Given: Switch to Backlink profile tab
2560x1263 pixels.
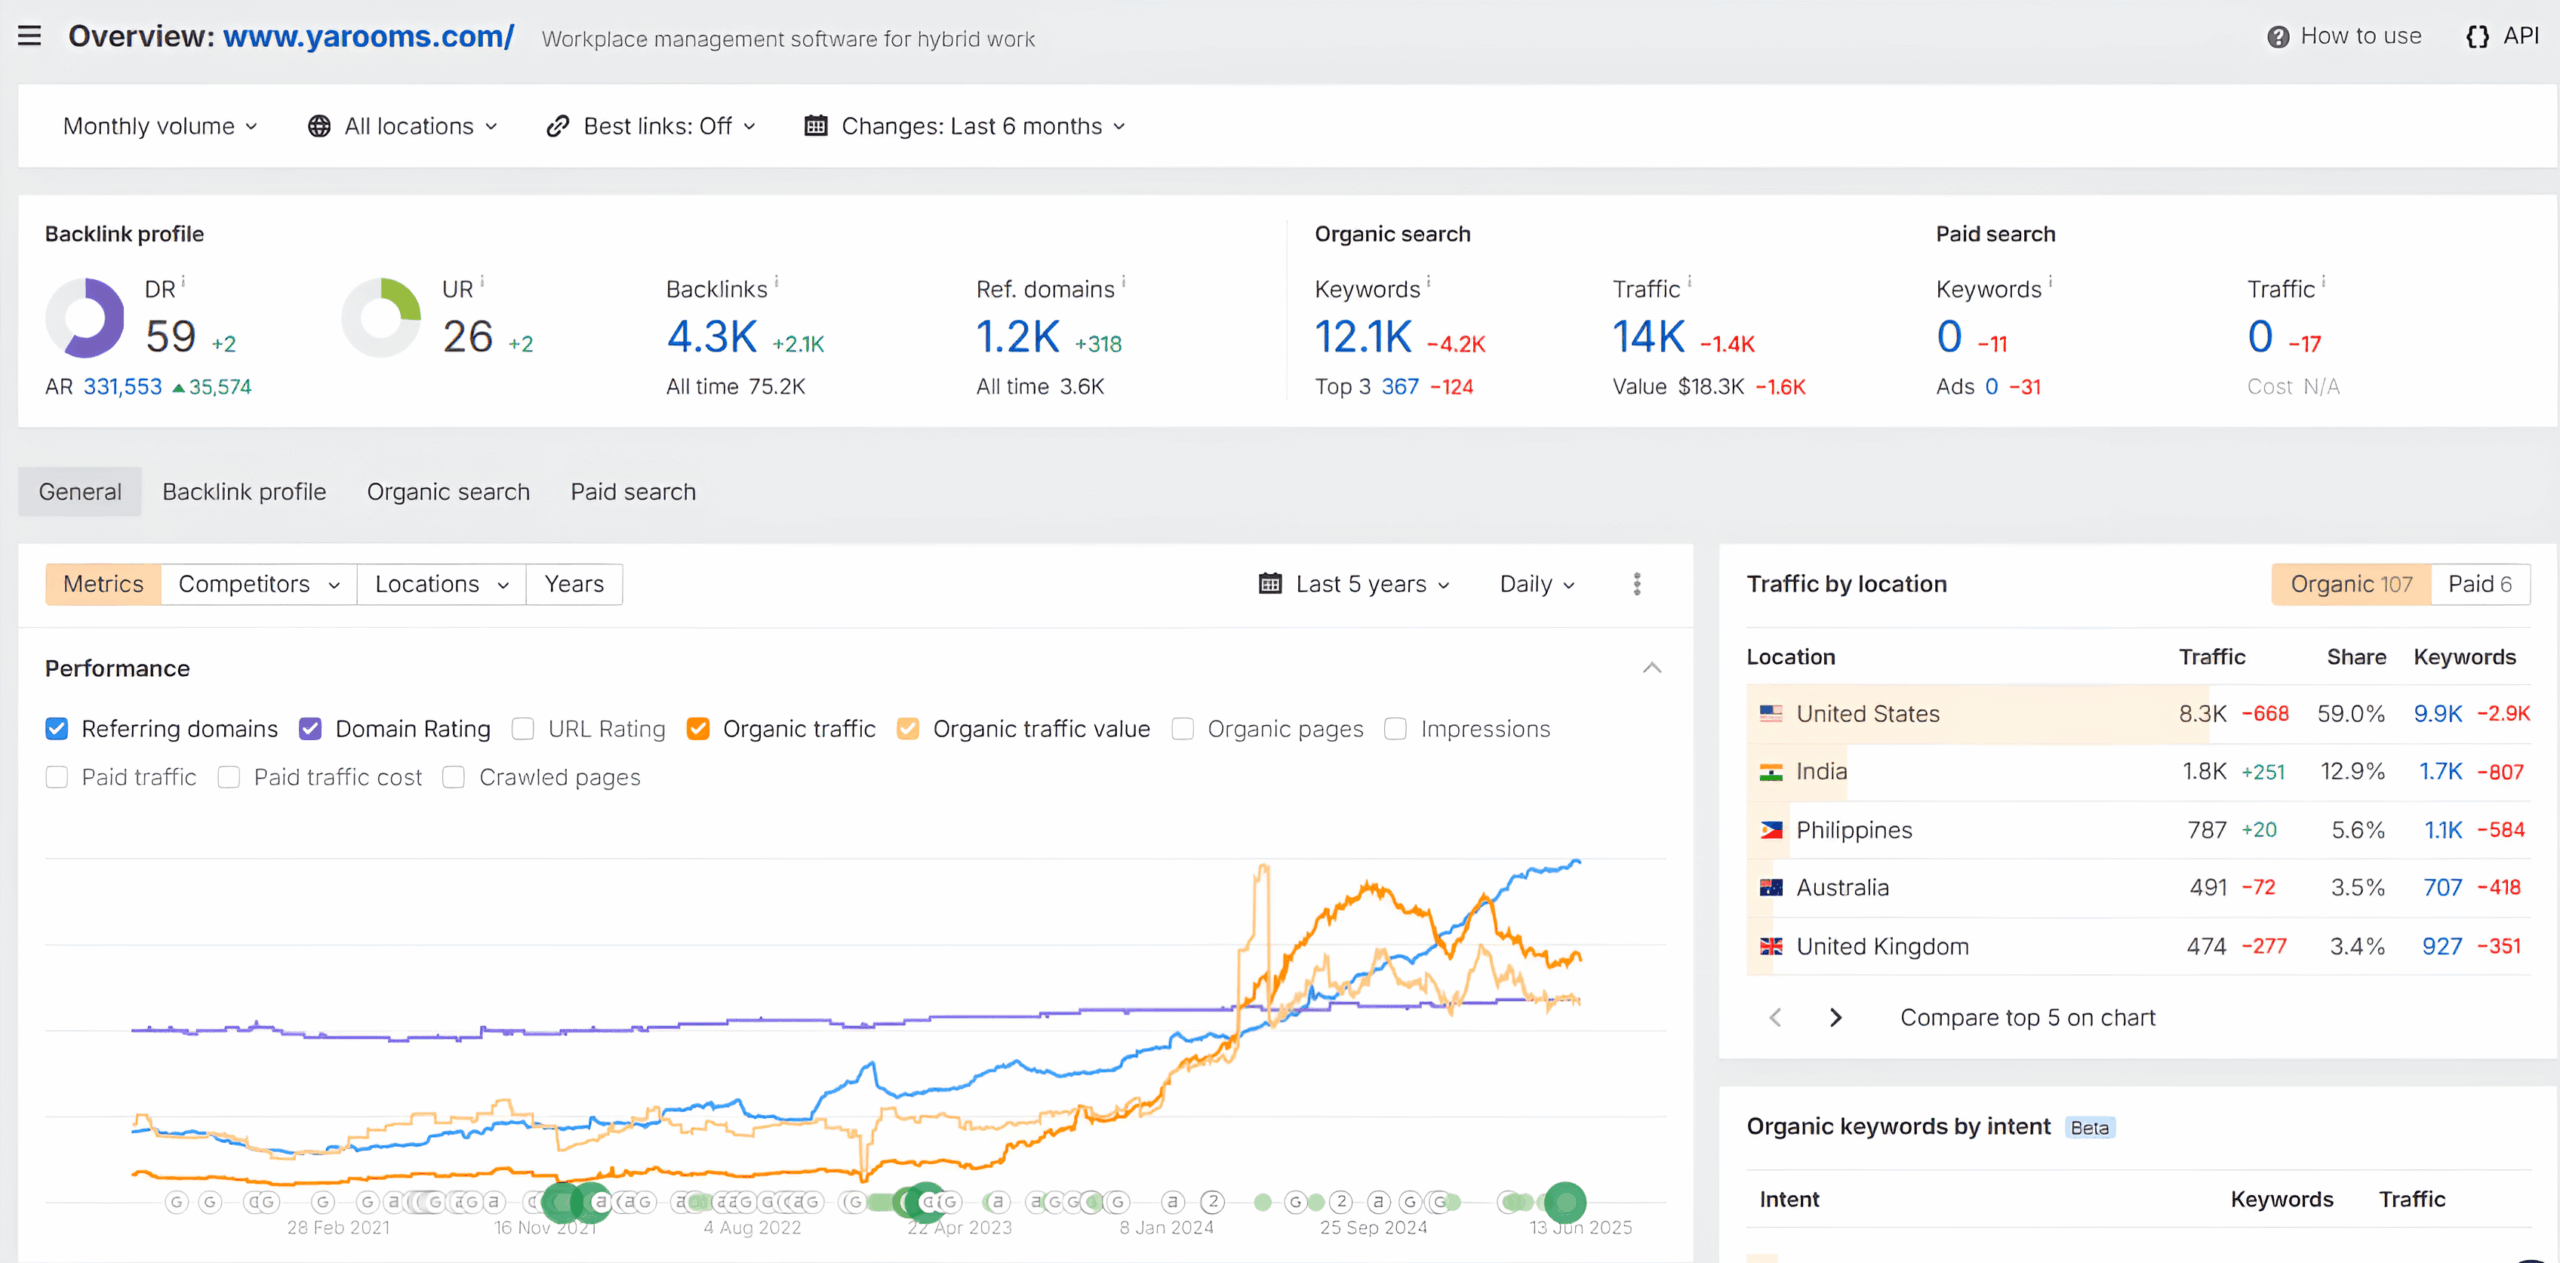Looking at the screenshot, I should [244, 491].
